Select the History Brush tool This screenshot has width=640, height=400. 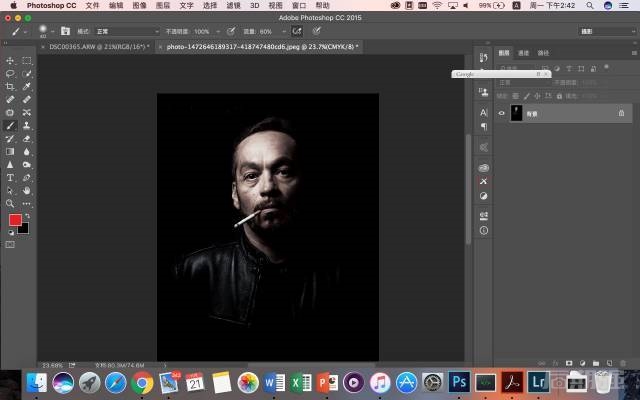pos(10,139)
